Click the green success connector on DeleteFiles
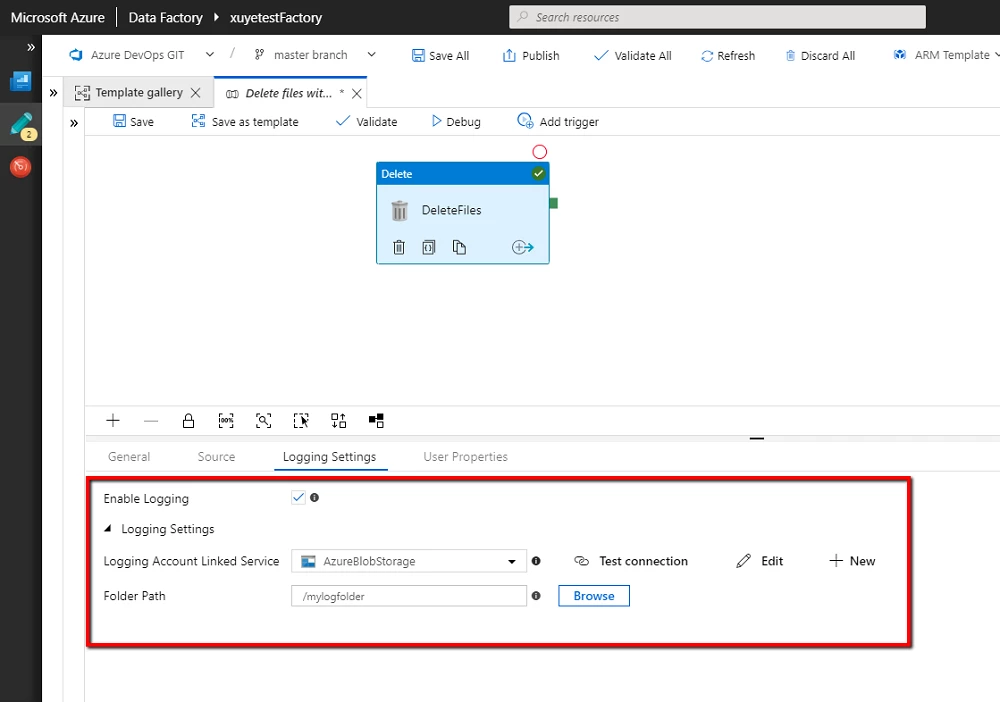The image size is (1000, 702). [554, 203]
